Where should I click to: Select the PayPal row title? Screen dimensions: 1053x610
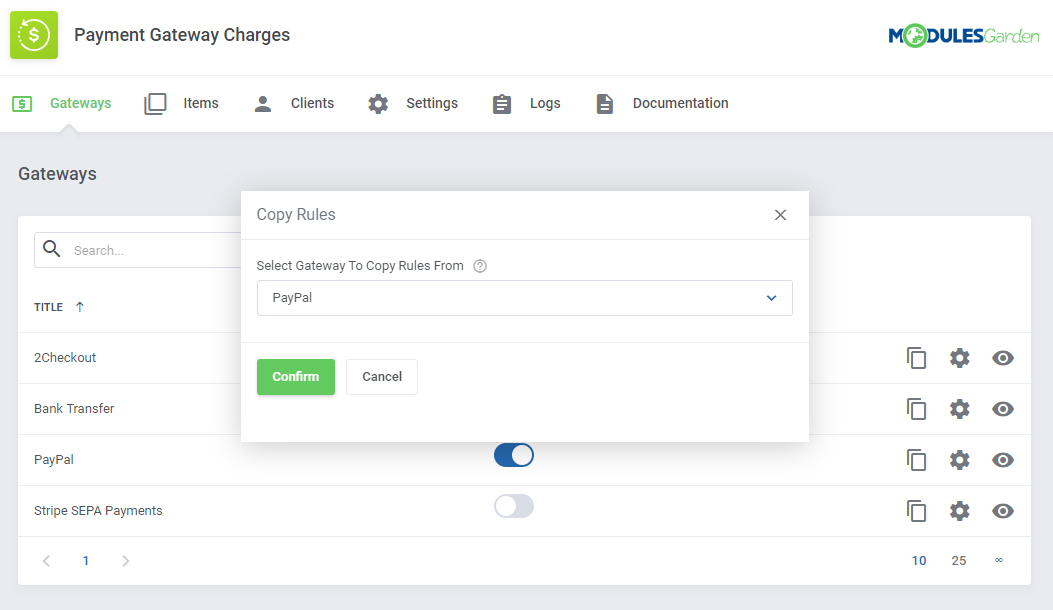[x=54, y=460]
